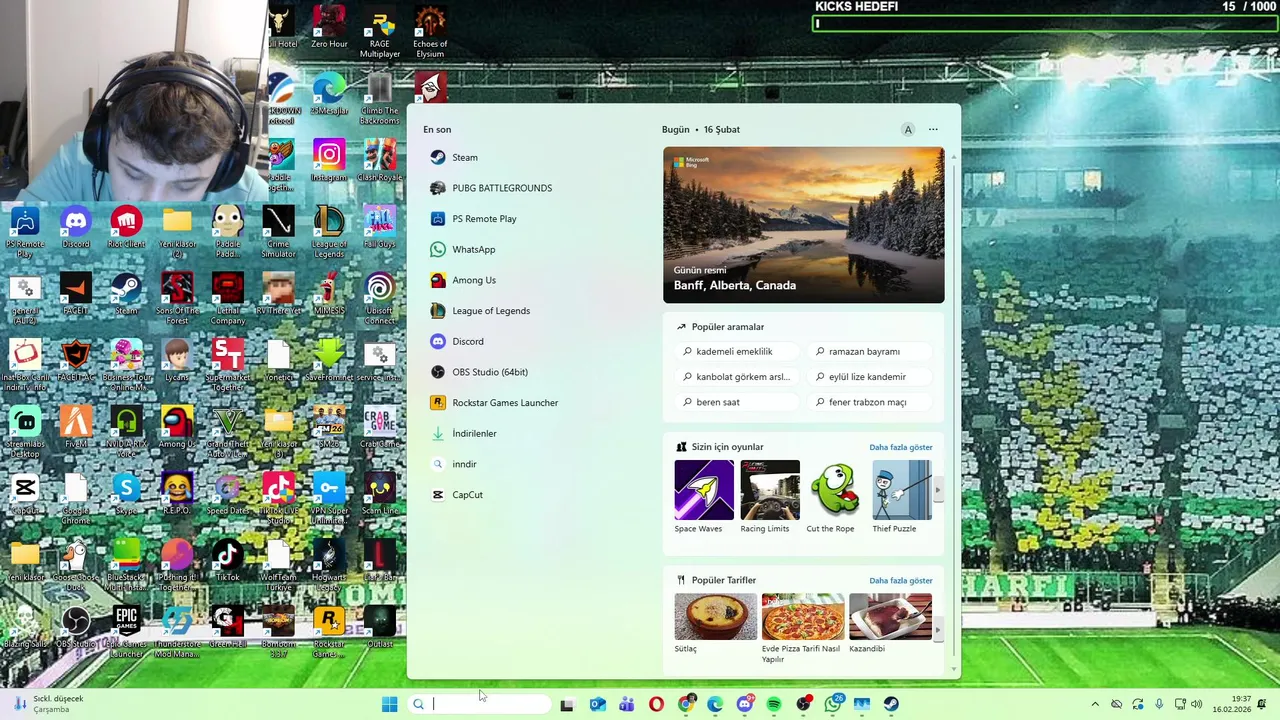
Task: Select the Lethal Company desktop icon
Action: click(x=227, y=299)
